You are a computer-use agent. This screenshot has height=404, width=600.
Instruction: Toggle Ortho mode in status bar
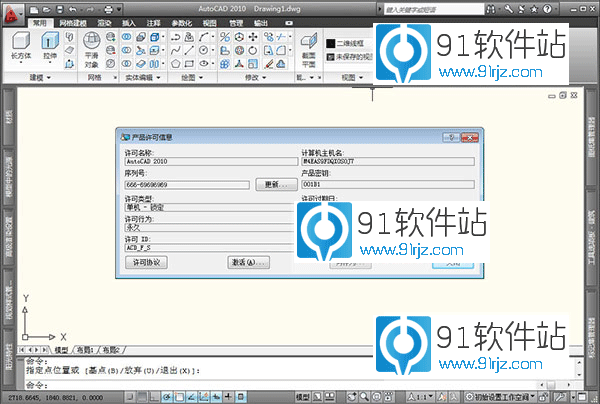coord(155,397)
